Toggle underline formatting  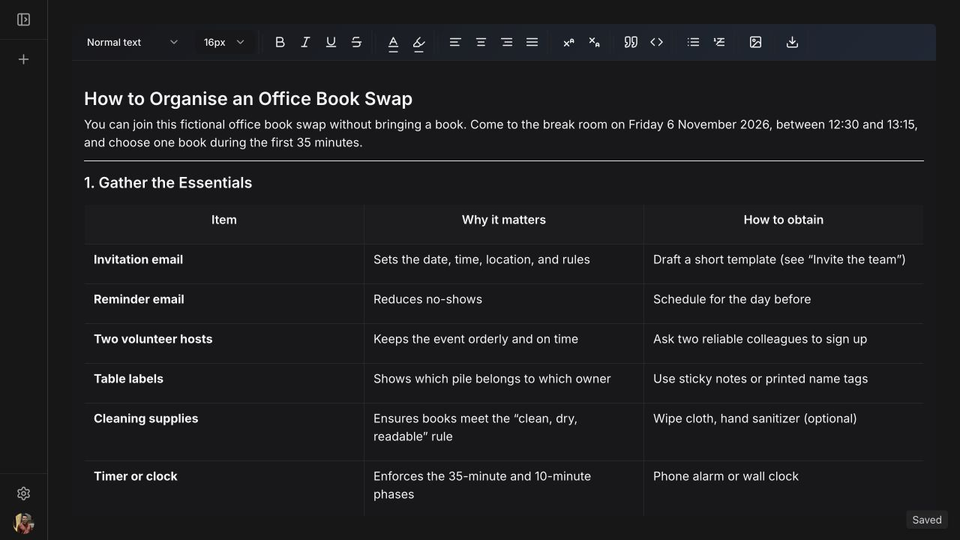(x=331, y=42)
